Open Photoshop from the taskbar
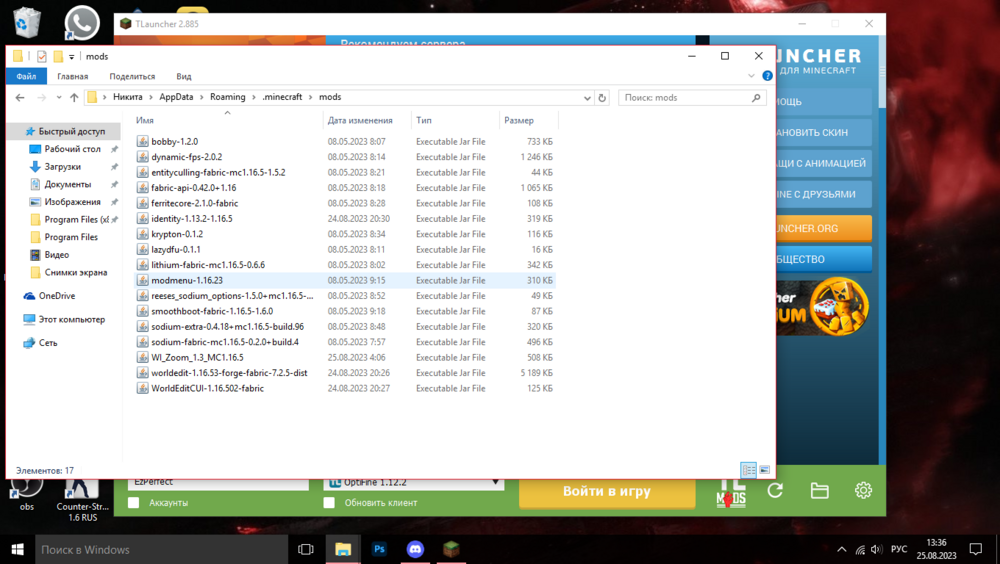The width and height of the screenshot is (1000, 564). click(x=379, y=549)
